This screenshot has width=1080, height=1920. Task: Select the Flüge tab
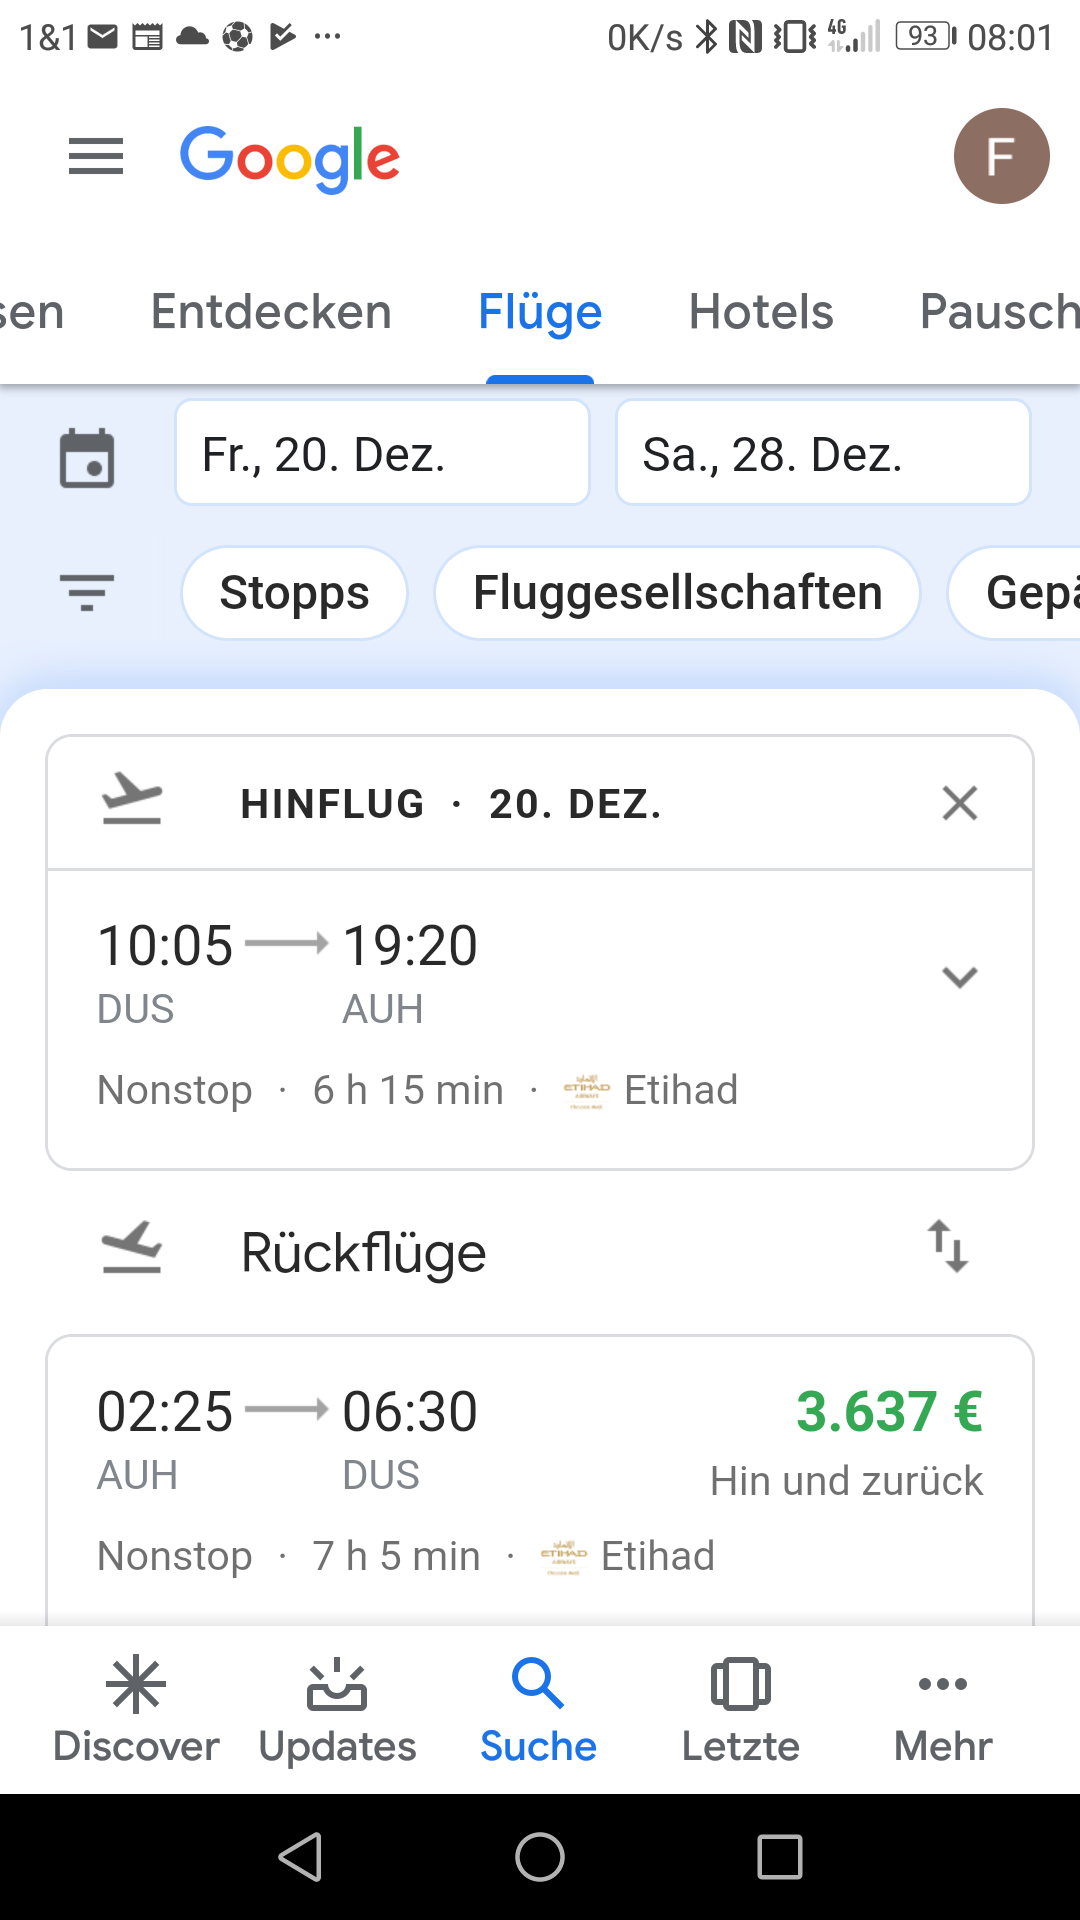(x=540, y=312)
